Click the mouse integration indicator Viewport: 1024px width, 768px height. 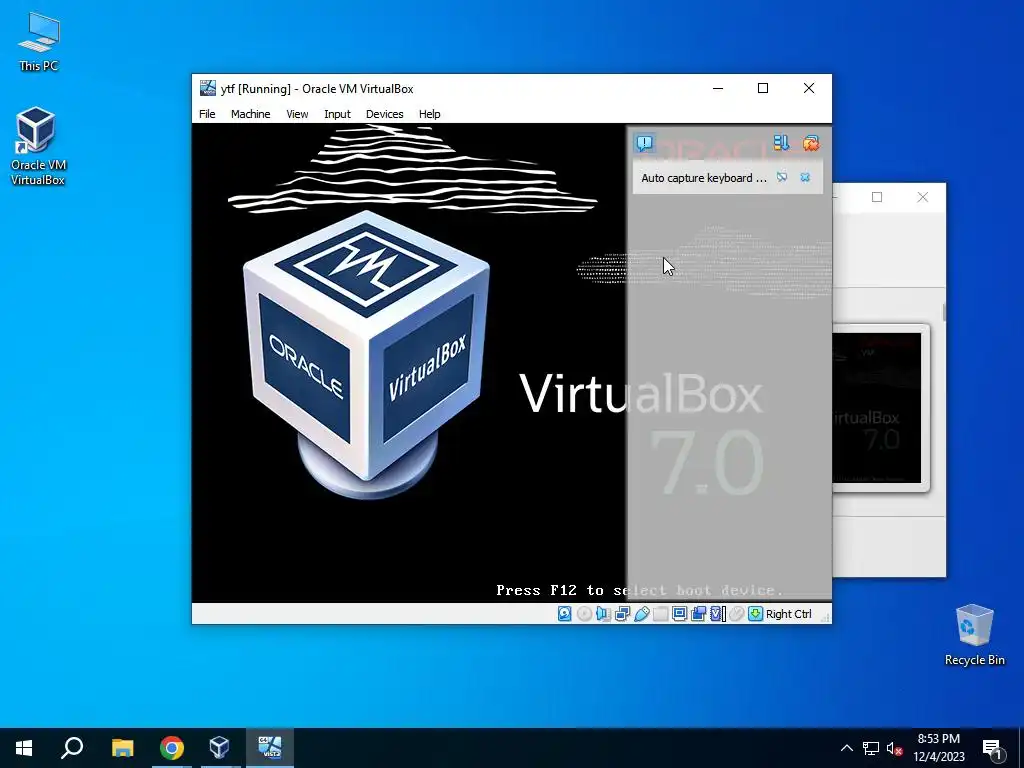[737, 614]
